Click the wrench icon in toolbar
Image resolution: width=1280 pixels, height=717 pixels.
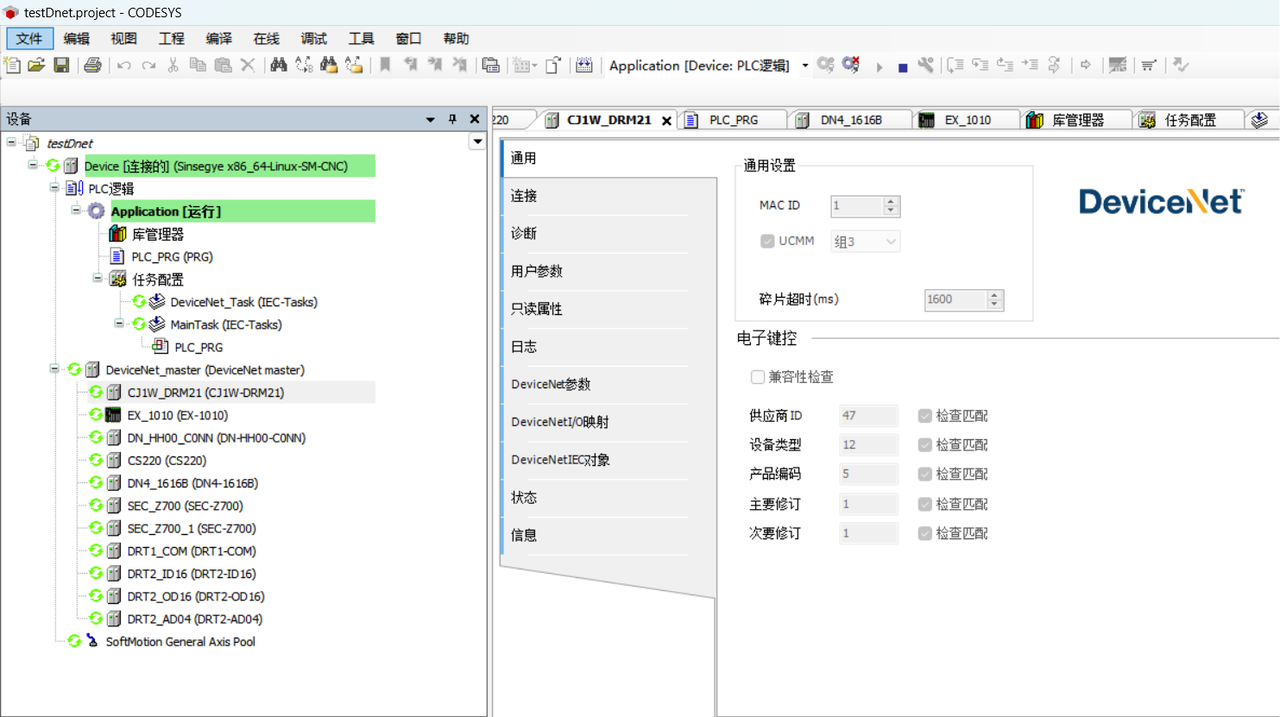[x=926, y=65]
